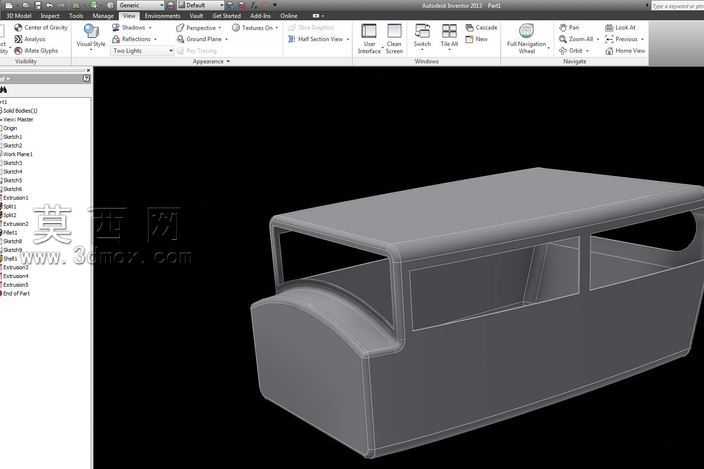
Task: Switch to the Environments tab
Action: (162, 16)
